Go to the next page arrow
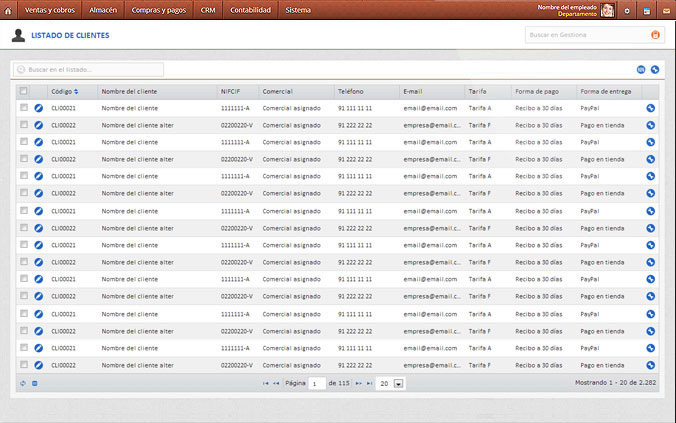Viewport: 676px width, 423px height. [357, 383]
